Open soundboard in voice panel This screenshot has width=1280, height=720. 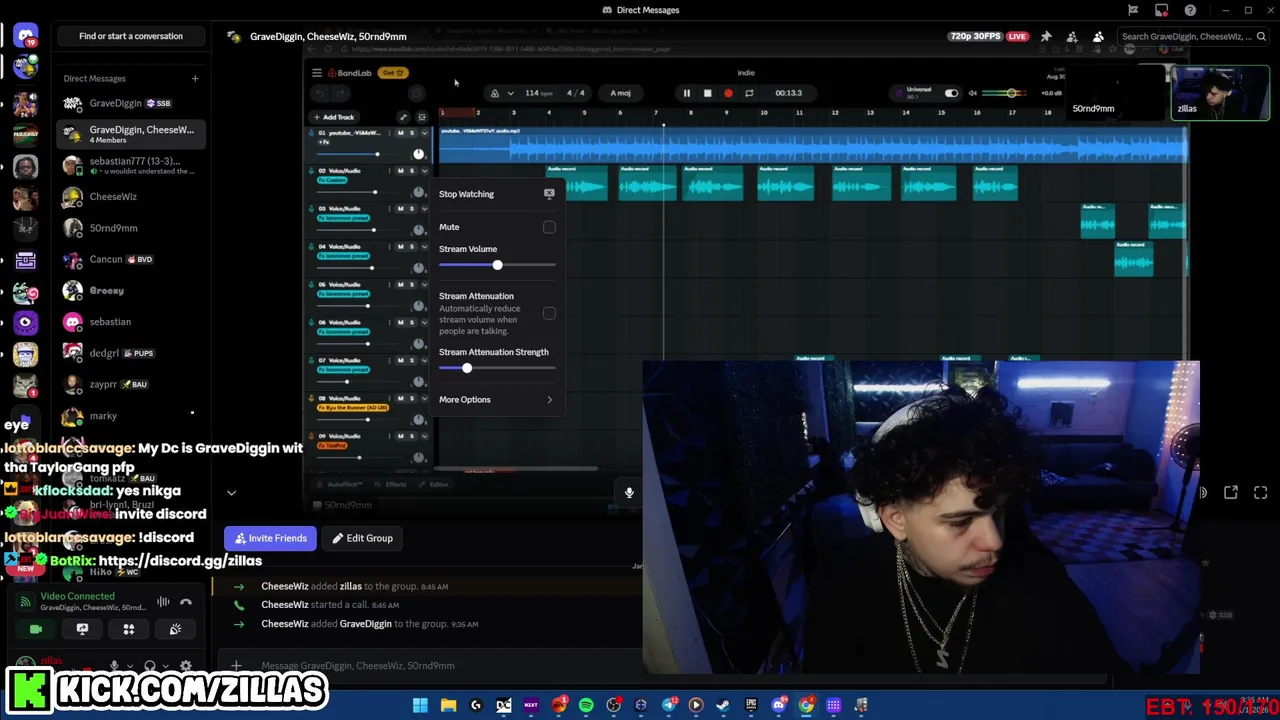[x=175, y=629]
